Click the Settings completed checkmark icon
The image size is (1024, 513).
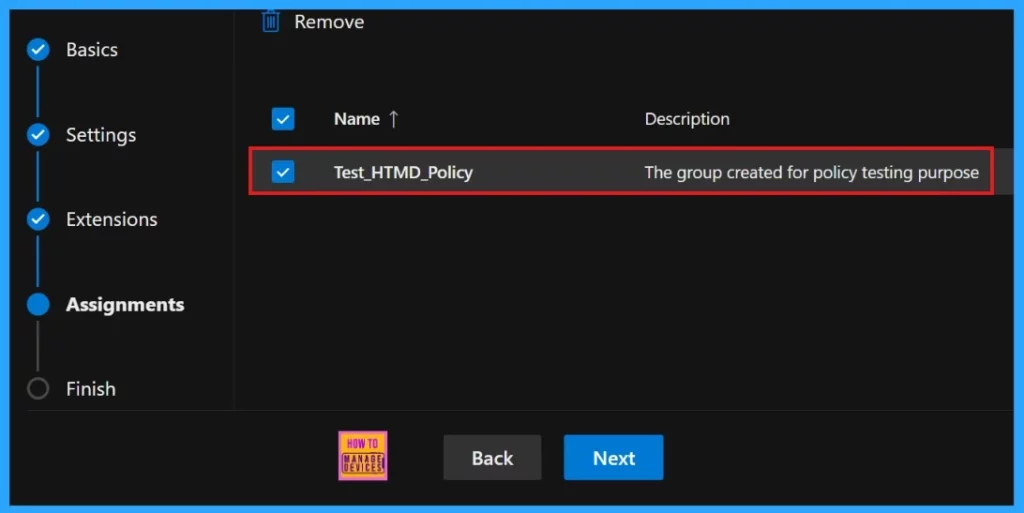tap(38, 134)
